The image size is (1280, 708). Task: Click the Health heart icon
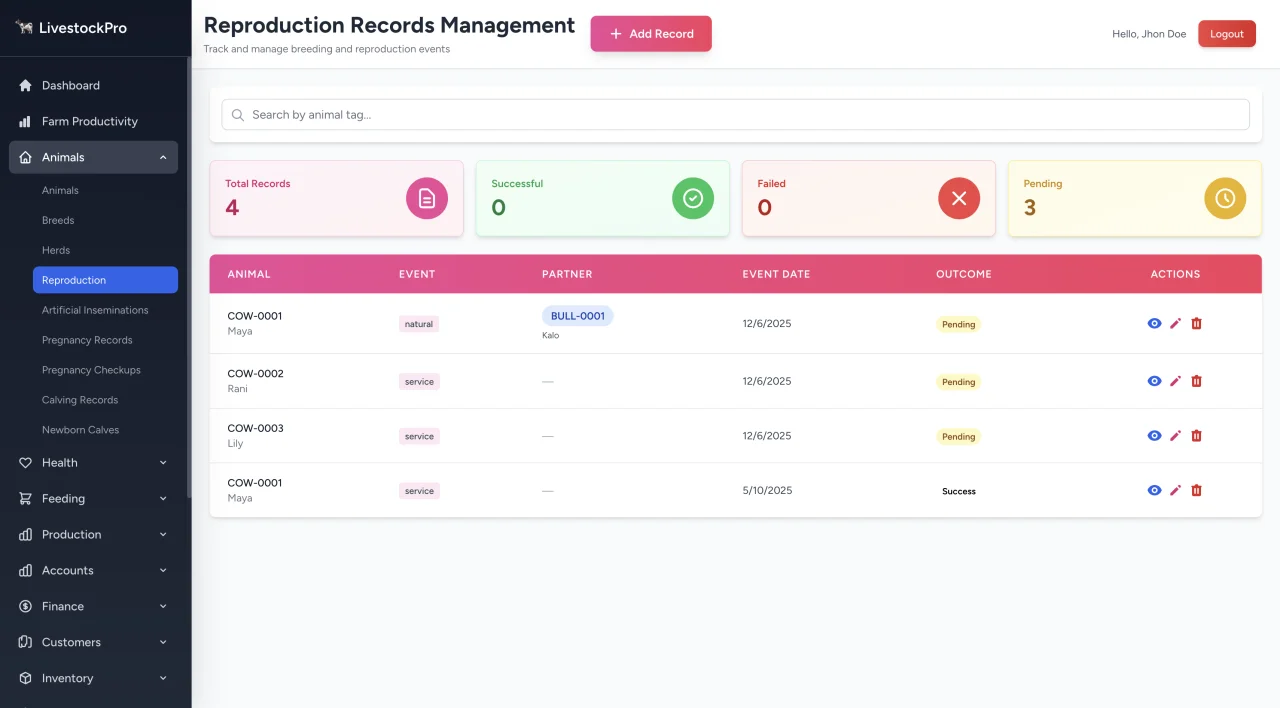pyautogui.click(x=26, y=463)
